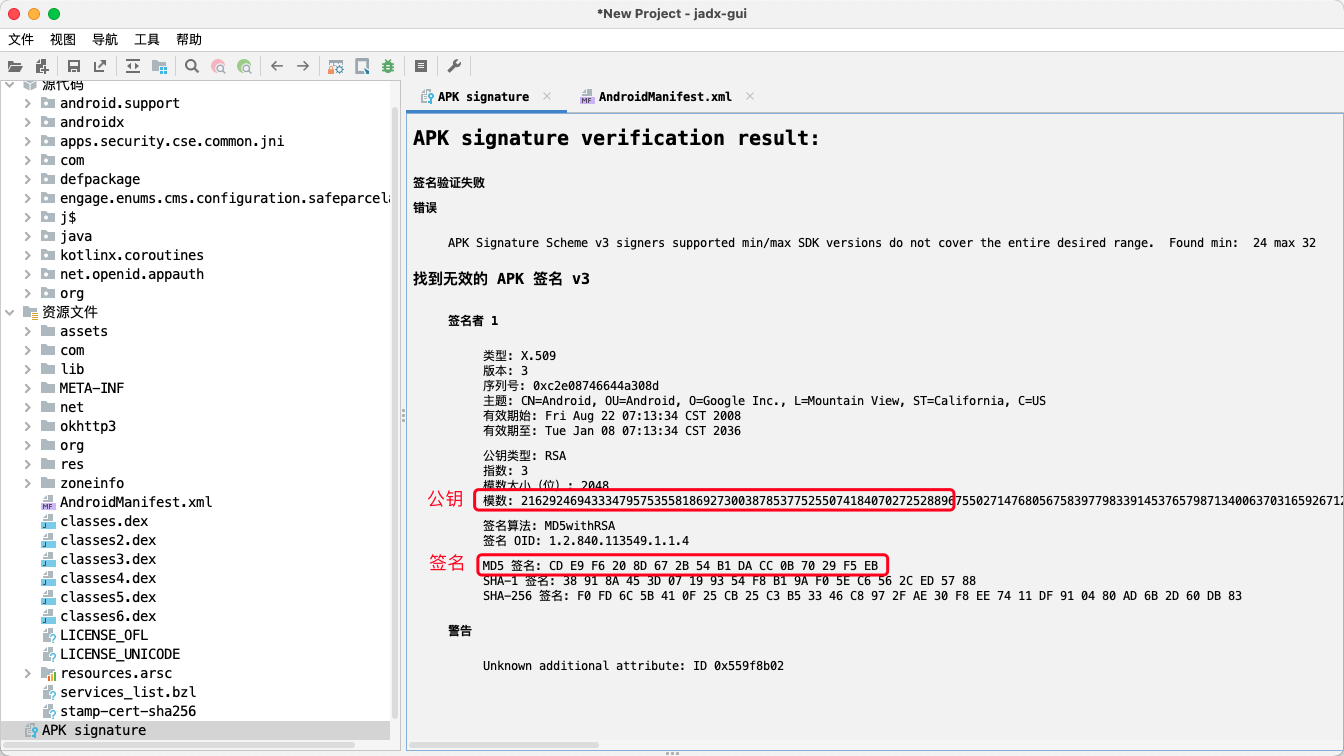Close the APK signature tab
This screenshot has width=1344, height=756.
pyautogui.click(x=547, y=96)
